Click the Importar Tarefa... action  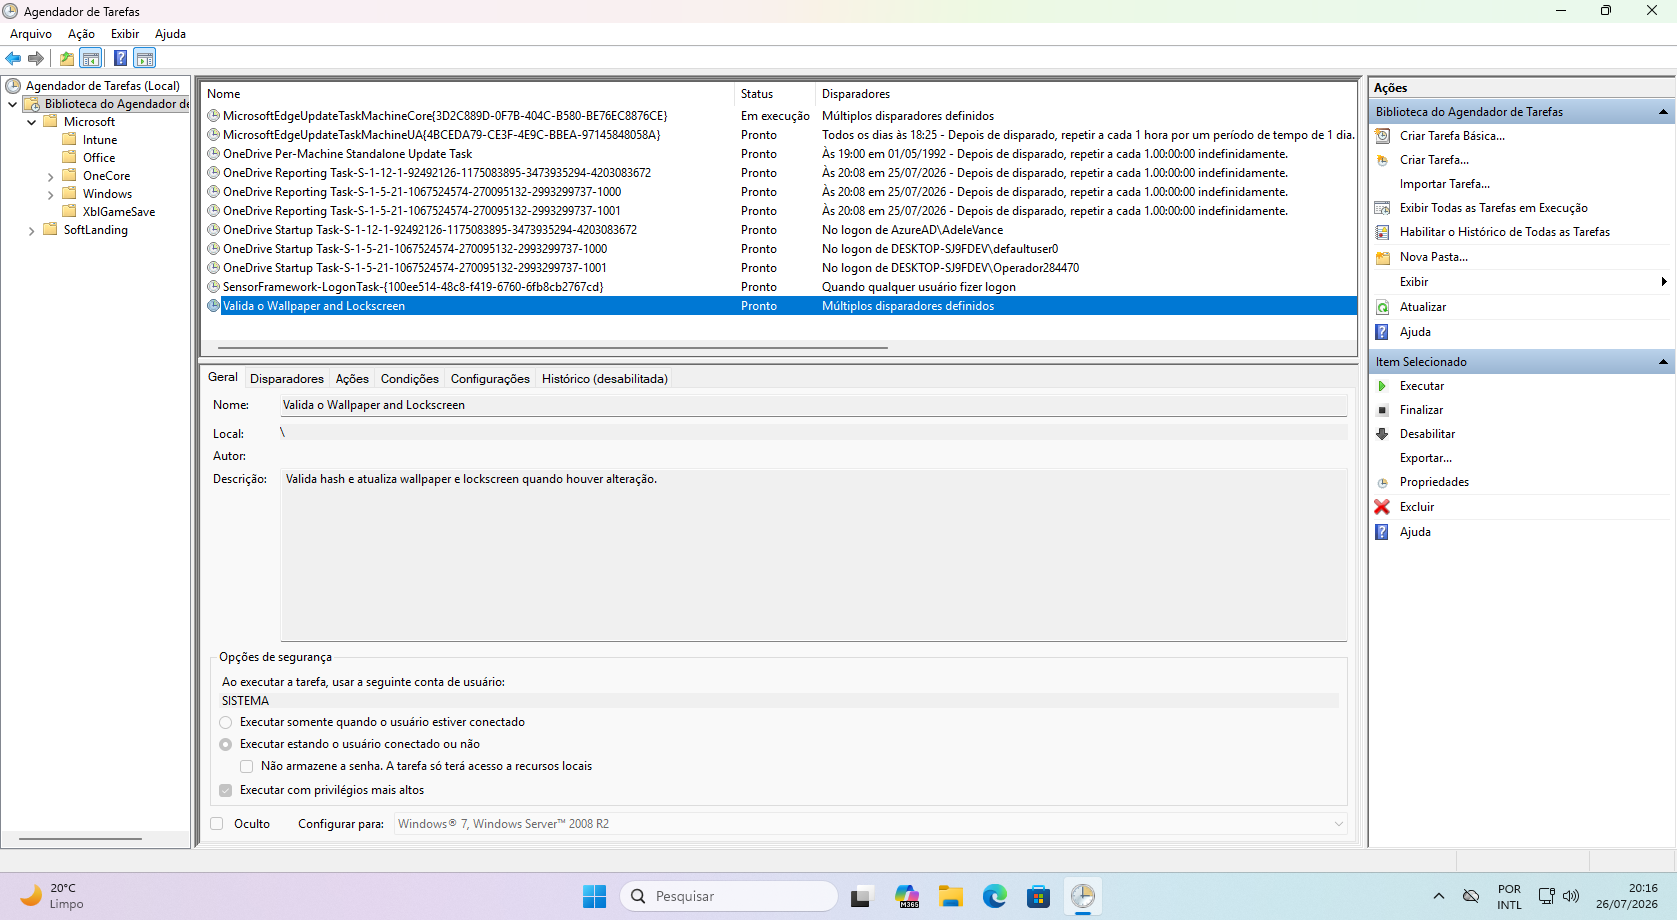(1445, 184)
